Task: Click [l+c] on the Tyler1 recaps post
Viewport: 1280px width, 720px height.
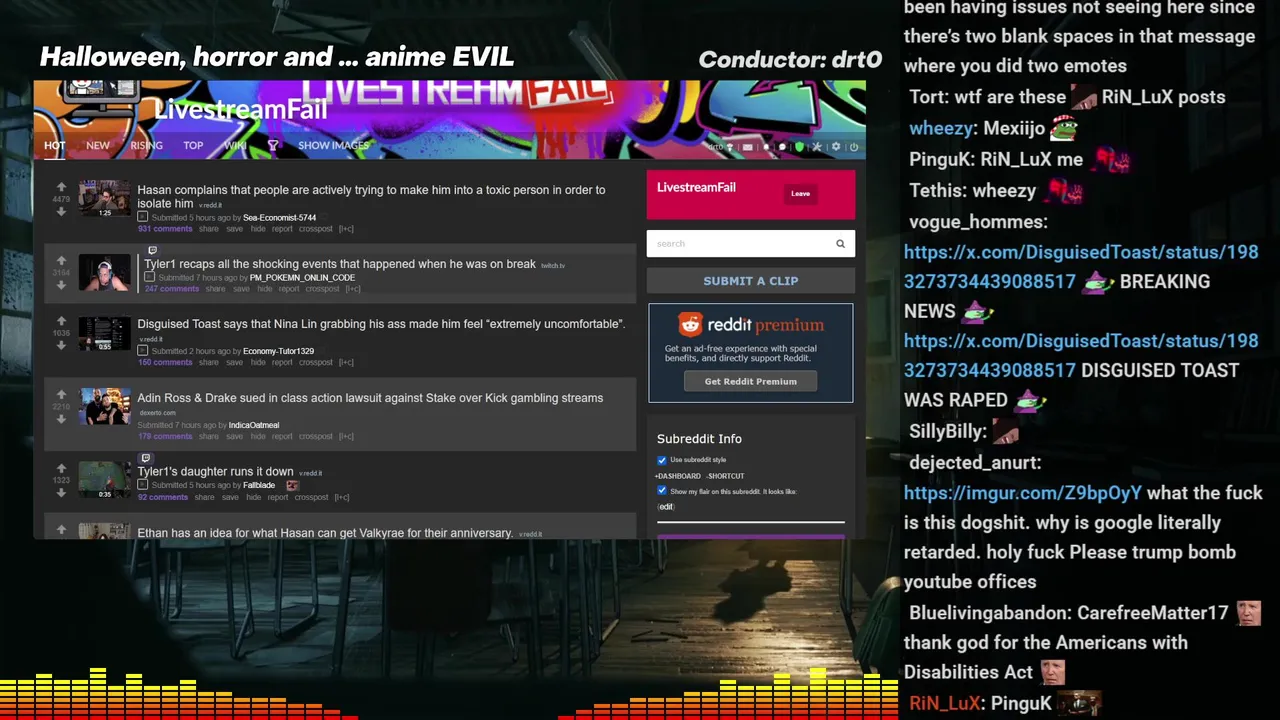Action: pyautogui.click(x=353, y=289)
